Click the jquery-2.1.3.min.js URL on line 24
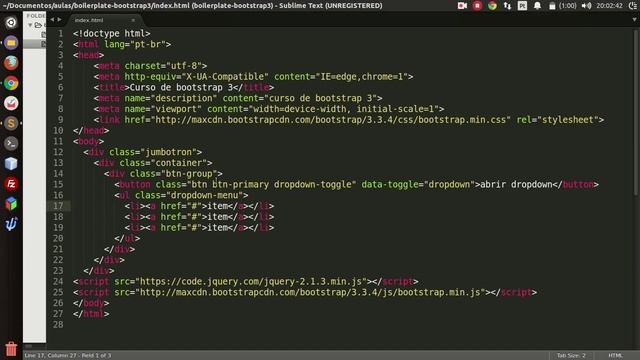Viewport: 640px width, 360px height. pos(251,282)
